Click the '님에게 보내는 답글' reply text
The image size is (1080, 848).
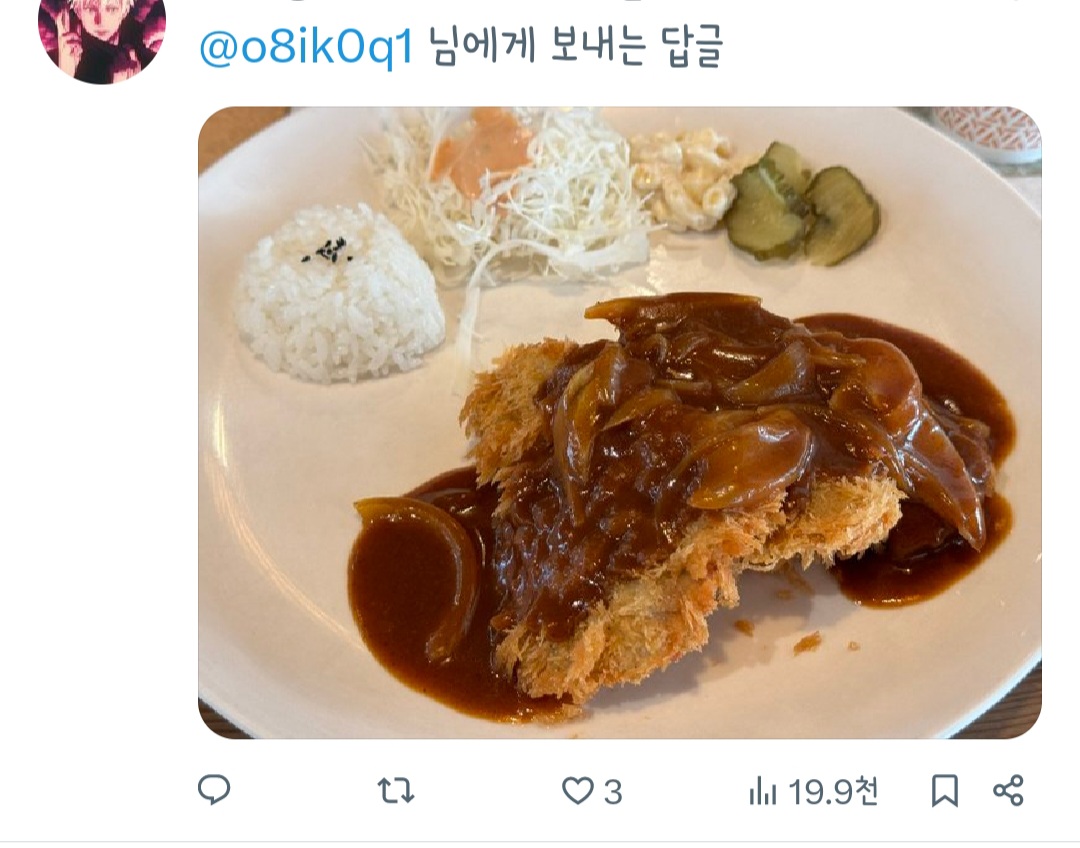pyautogui.click(x=576, y=47)
